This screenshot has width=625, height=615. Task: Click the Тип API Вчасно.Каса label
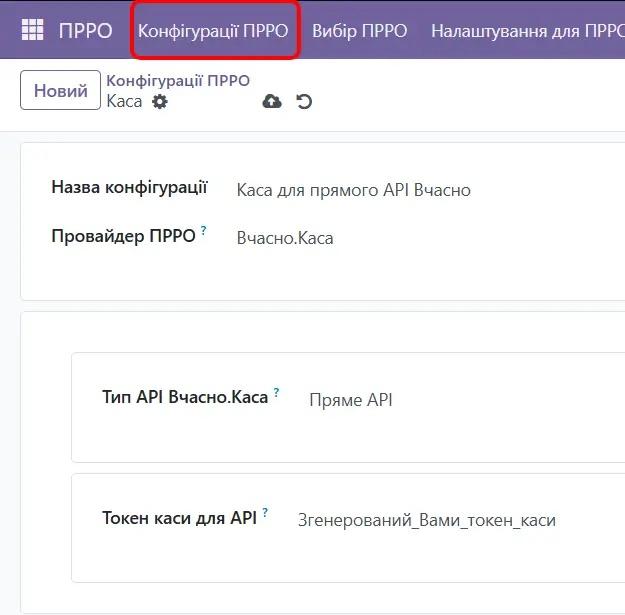[x=185, y=397]
